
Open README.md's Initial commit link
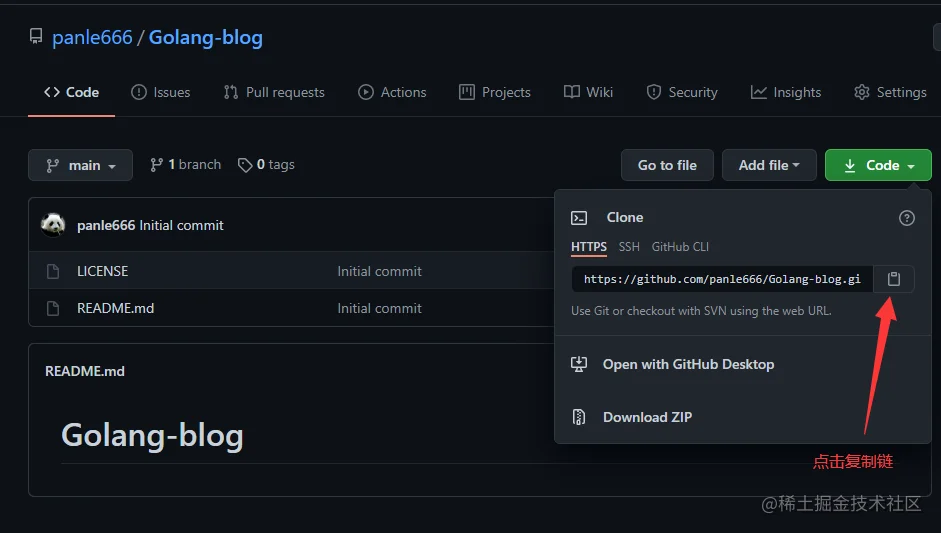(x=379, y=308)
